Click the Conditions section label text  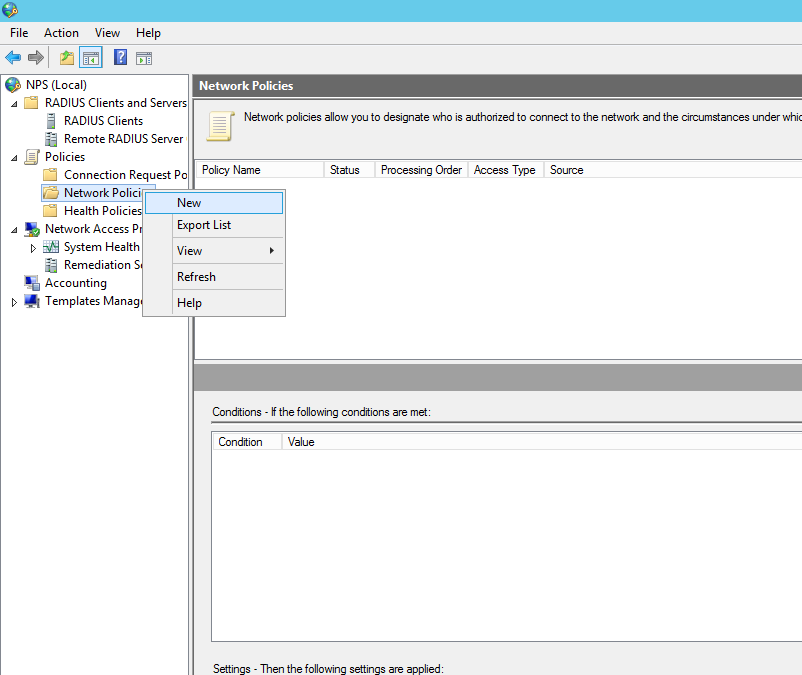click(x=322, y=412)
